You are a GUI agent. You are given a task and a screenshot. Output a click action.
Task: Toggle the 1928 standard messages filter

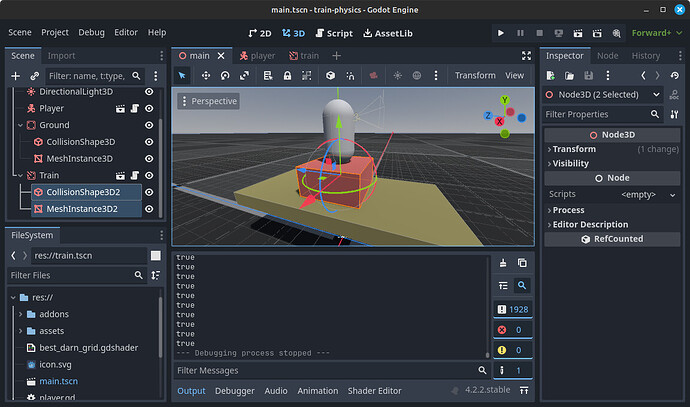513,309
